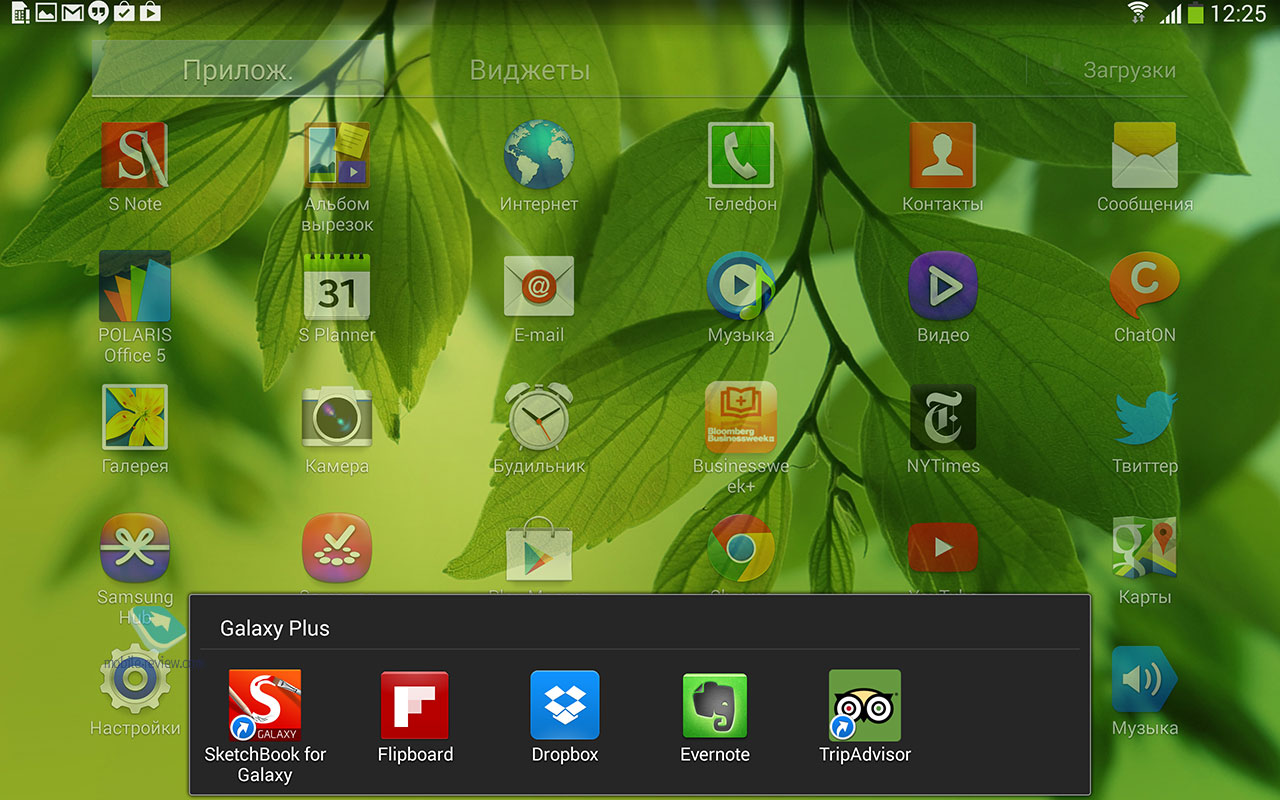Viewport: 1280px width, 800px height.
Task: Open the Карты maps app
Action: tap(1145, 548)
